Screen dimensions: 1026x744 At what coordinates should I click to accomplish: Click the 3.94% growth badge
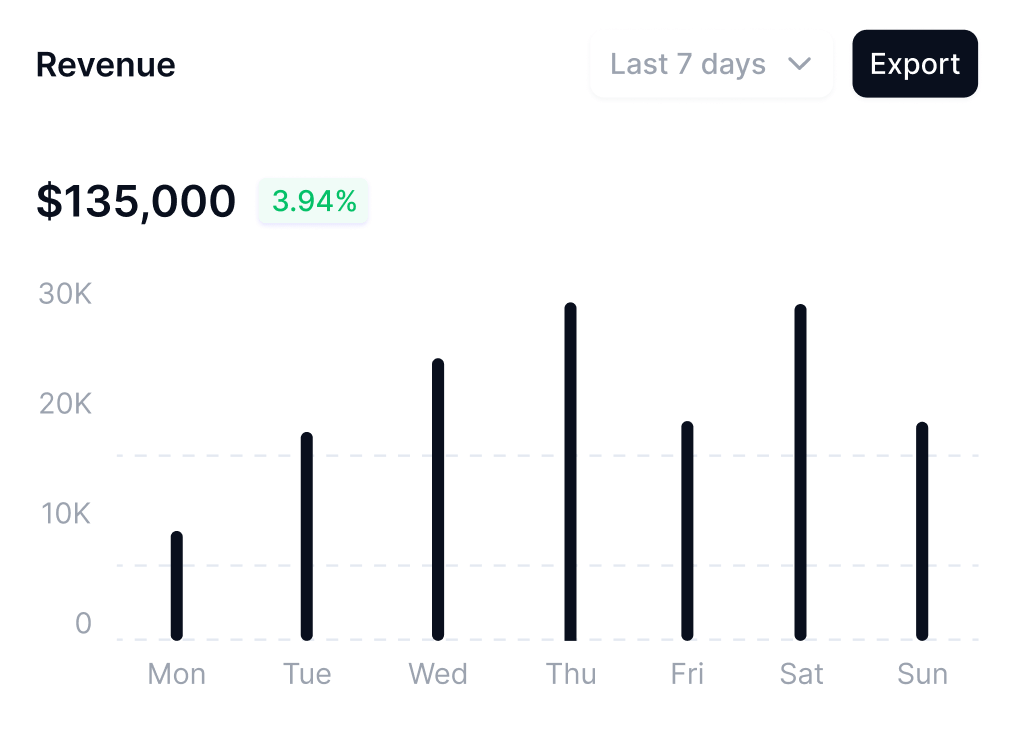tap(314, 201)
